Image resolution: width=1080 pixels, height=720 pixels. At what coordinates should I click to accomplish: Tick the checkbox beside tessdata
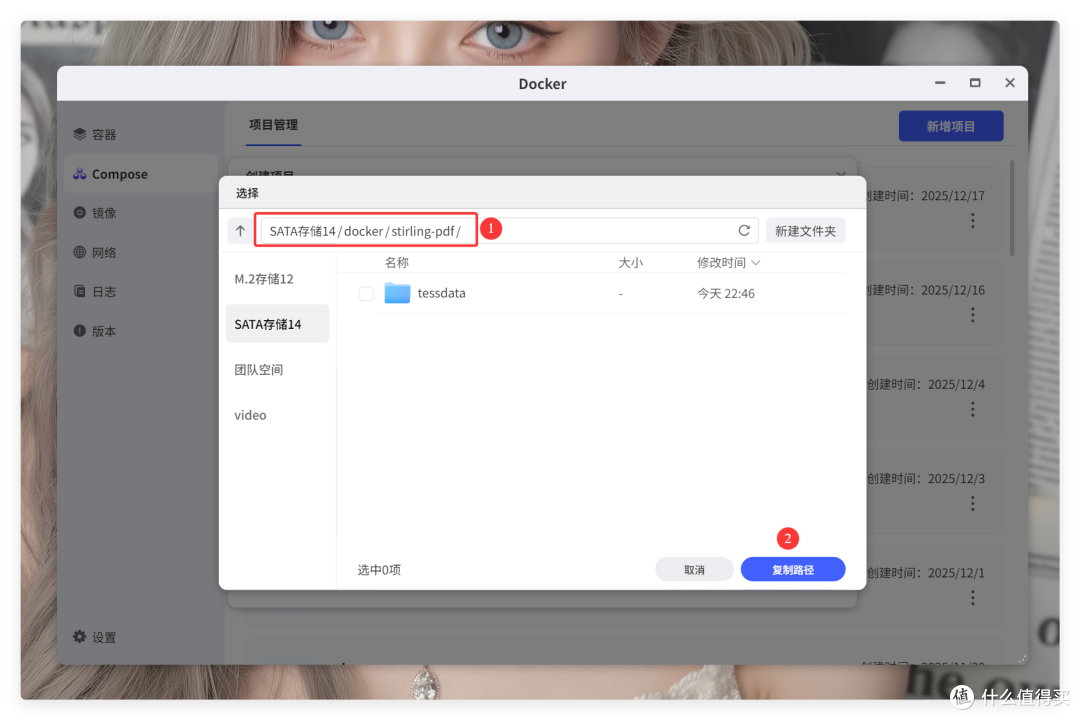pos(366,294)
